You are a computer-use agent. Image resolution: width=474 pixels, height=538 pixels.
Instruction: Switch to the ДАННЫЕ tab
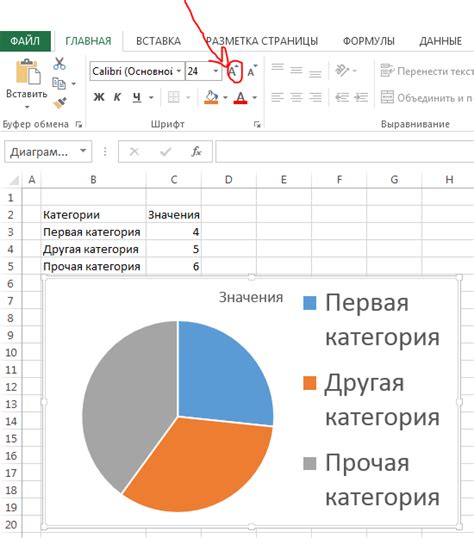point(440,41)
